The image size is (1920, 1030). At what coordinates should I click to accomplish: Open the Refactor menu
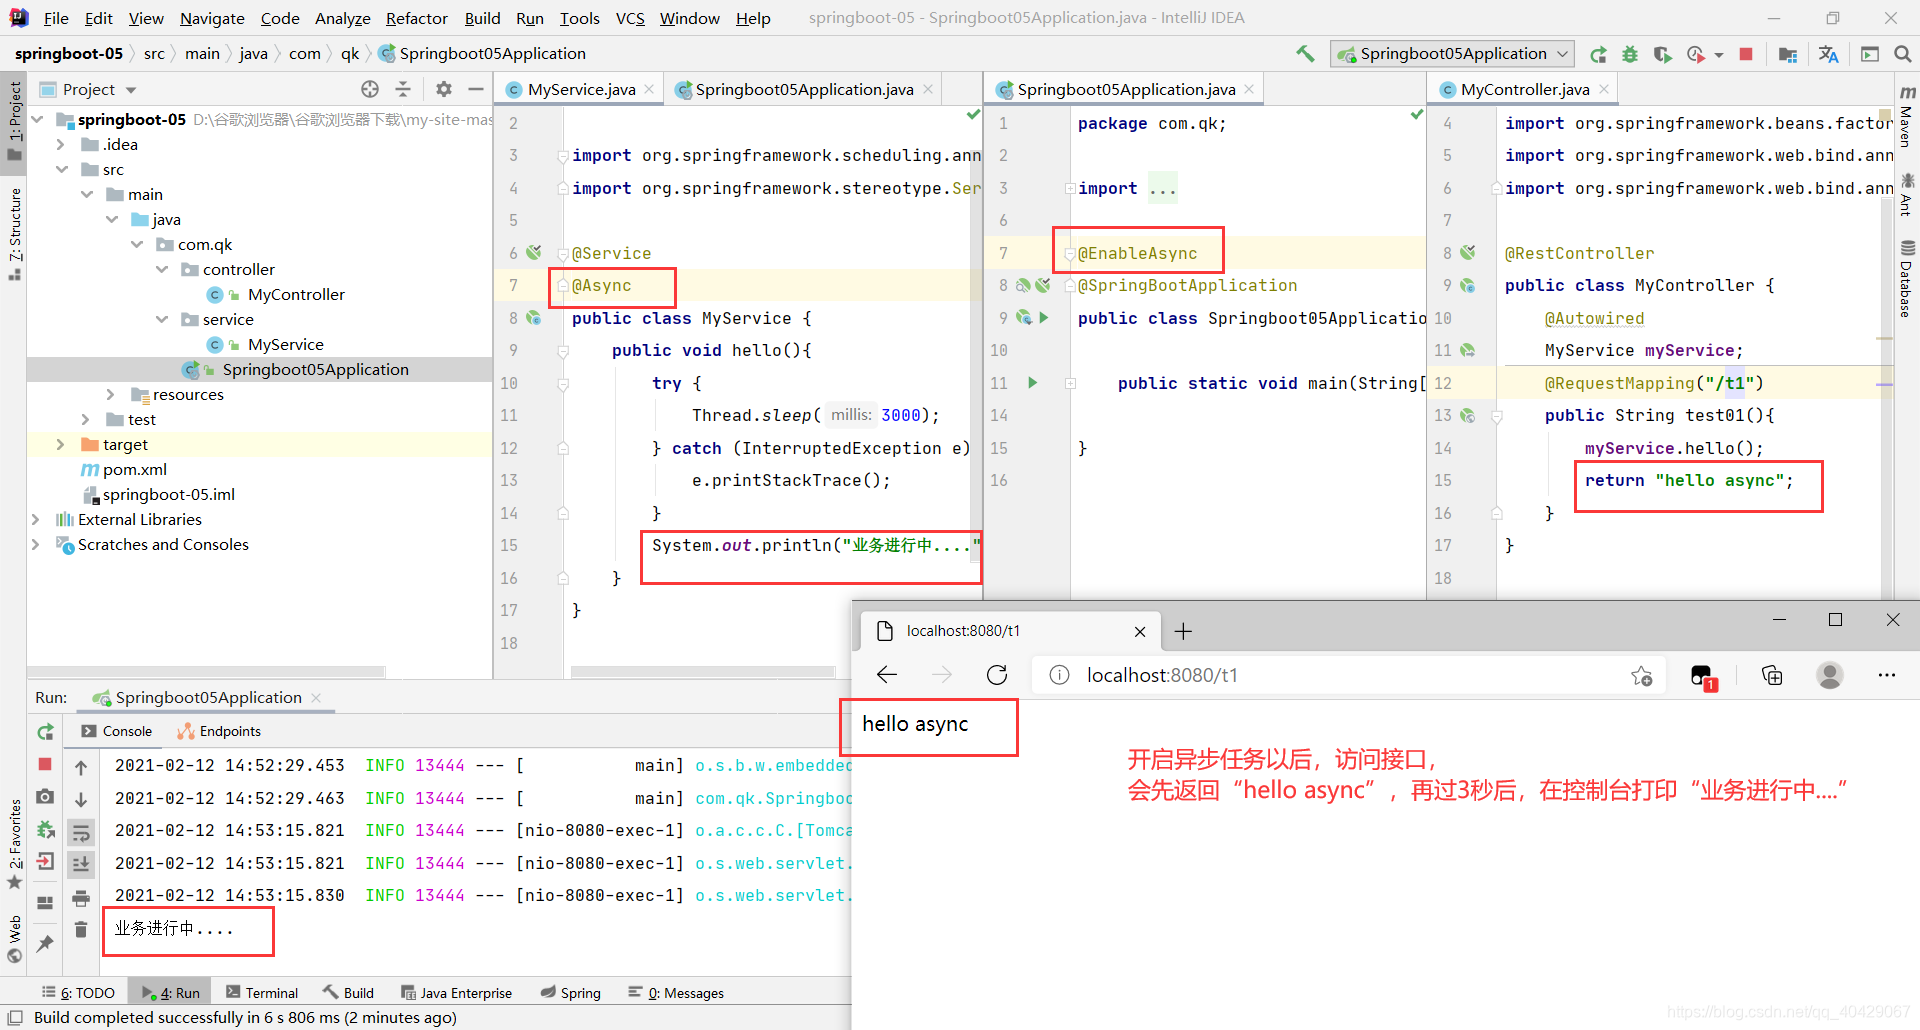416,18
